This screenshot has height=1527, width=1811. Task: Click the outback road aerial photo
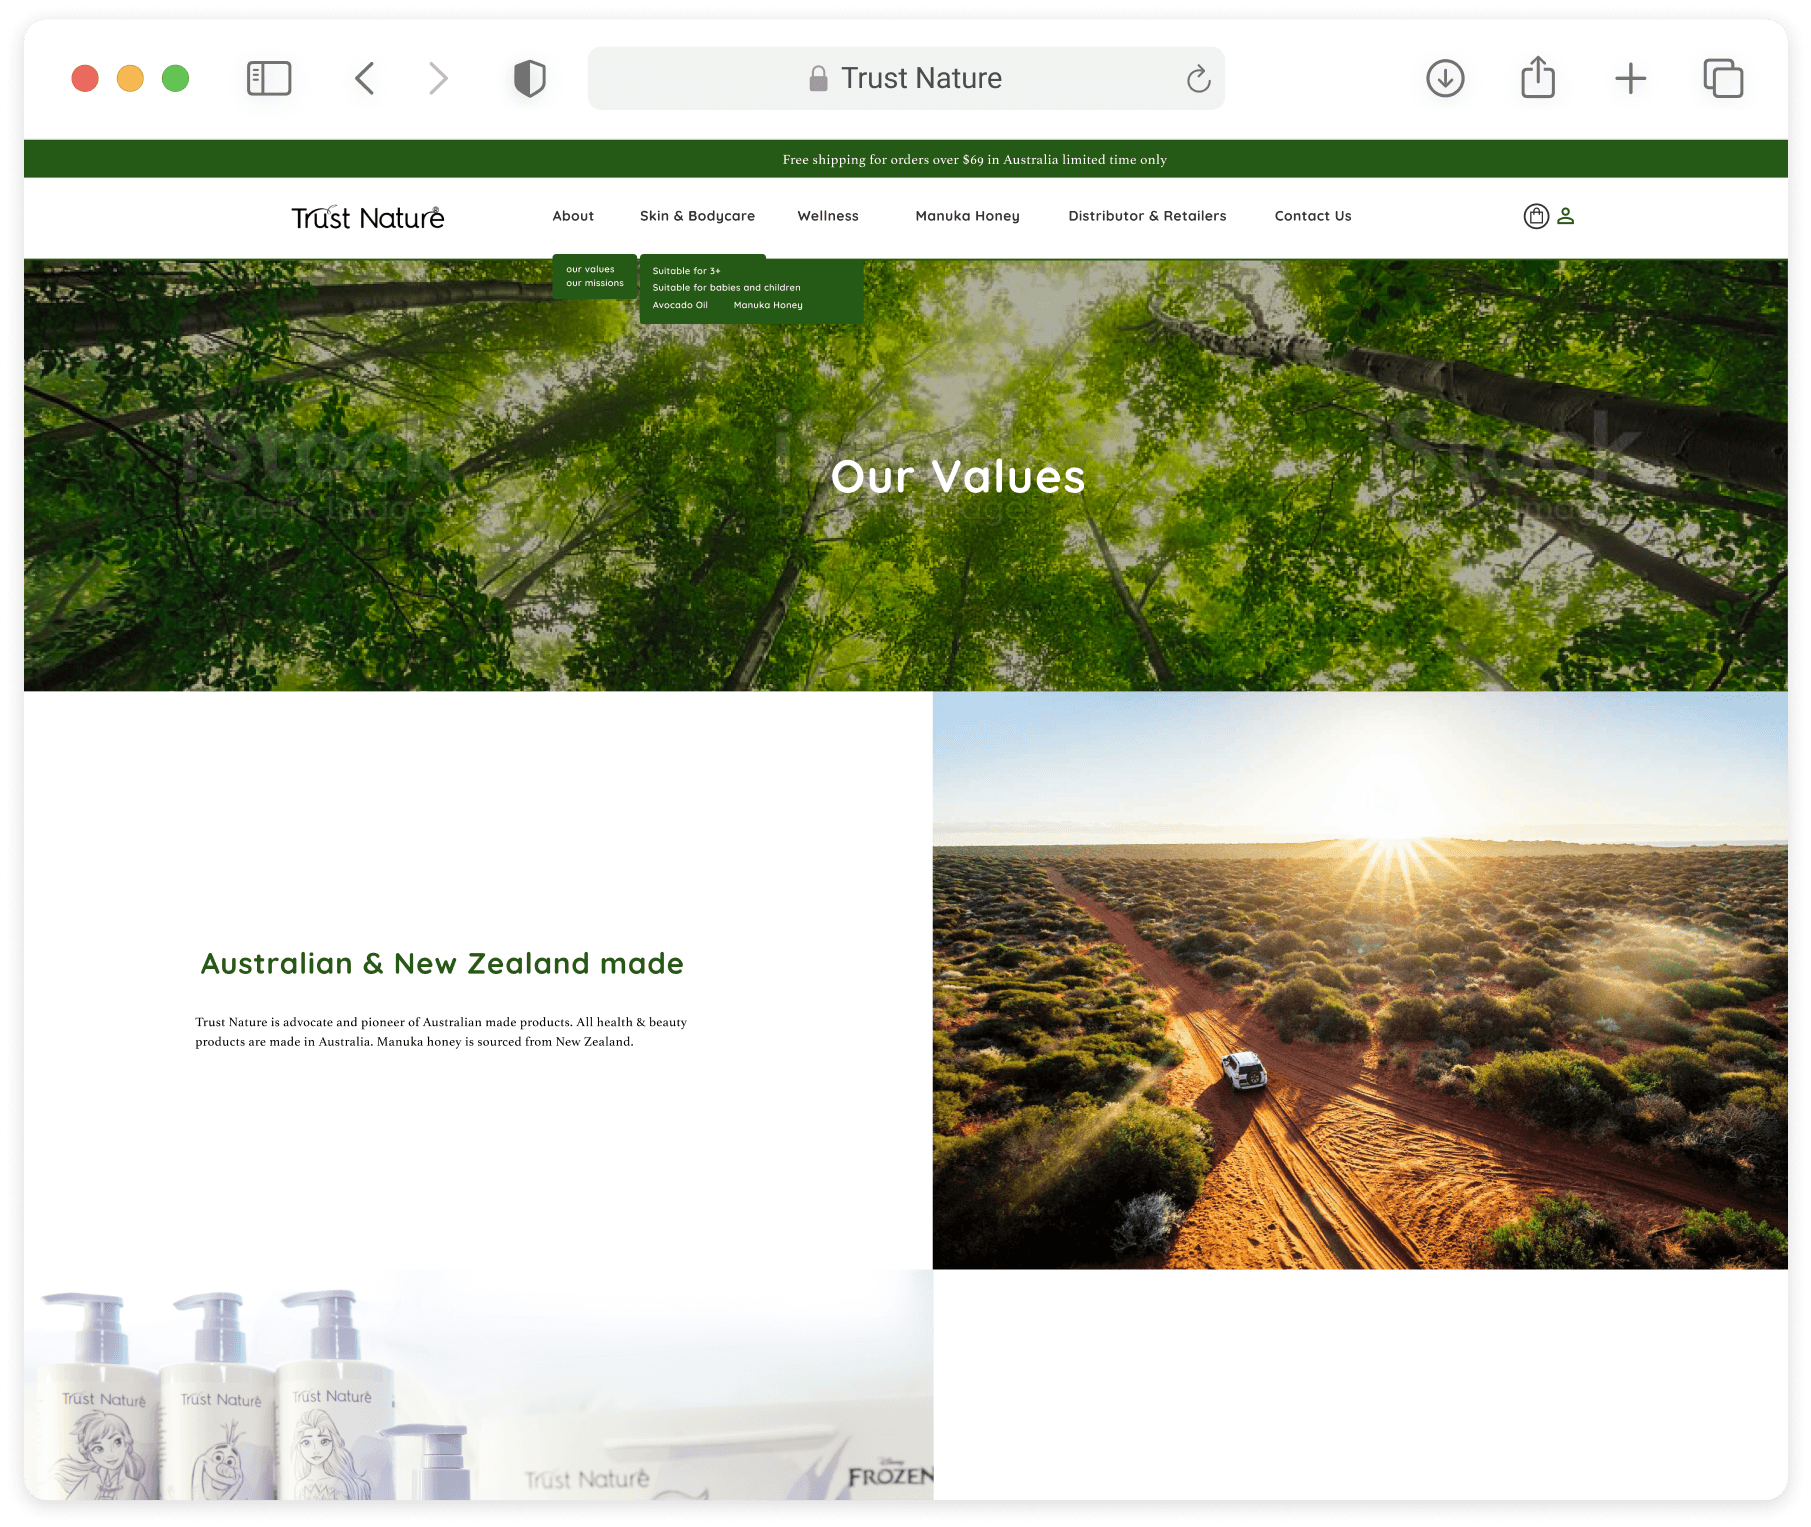pyautogui.click(x=1360, y=980)
